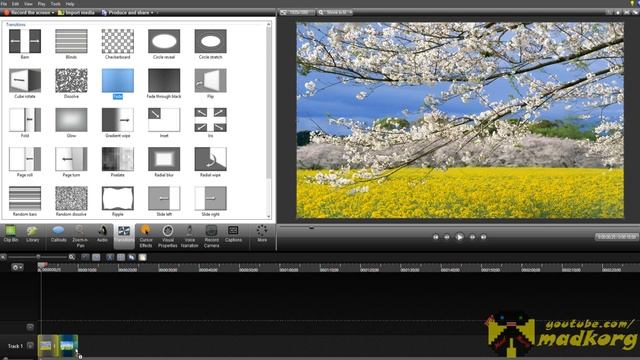
Task: Select the Barn transition thumbnail
Action: coord(25,41)
